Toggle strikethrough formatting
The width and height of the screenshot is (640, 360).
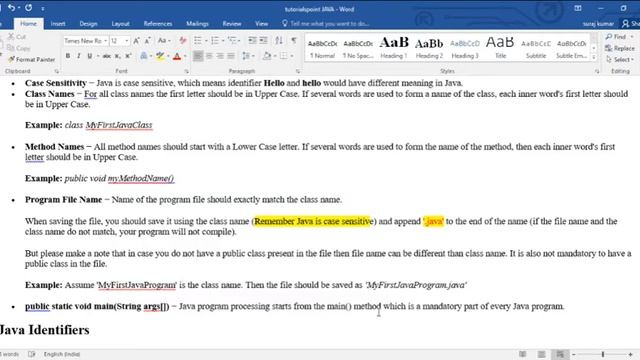(x=107, y=56)
